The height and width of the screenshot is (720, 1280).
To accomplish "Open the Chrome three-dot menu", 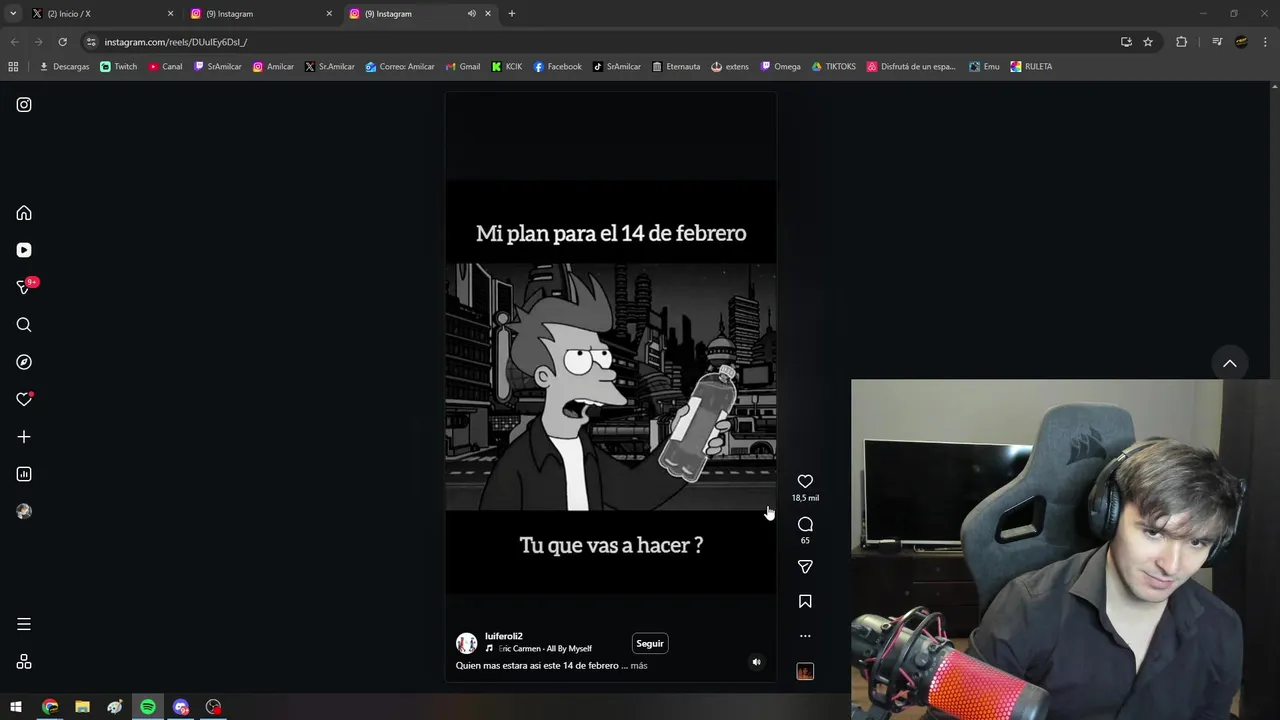I will [x=1265, y=42].
